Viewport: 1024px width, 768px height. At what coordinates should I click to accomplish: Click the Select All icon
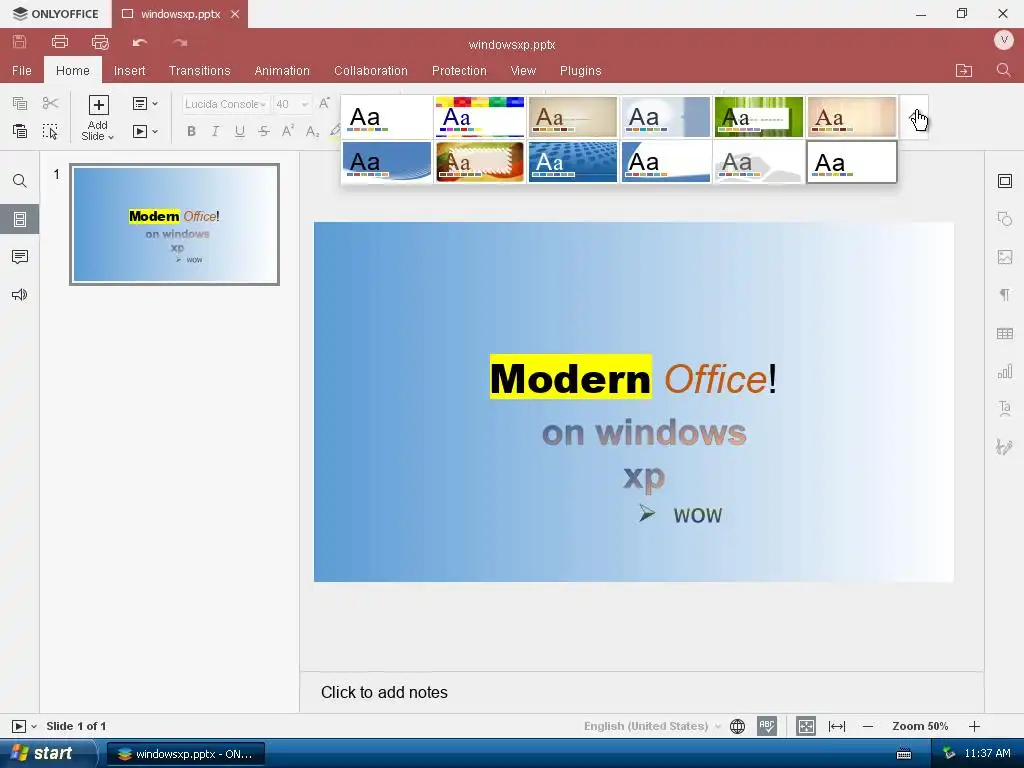tap(50, 131)
